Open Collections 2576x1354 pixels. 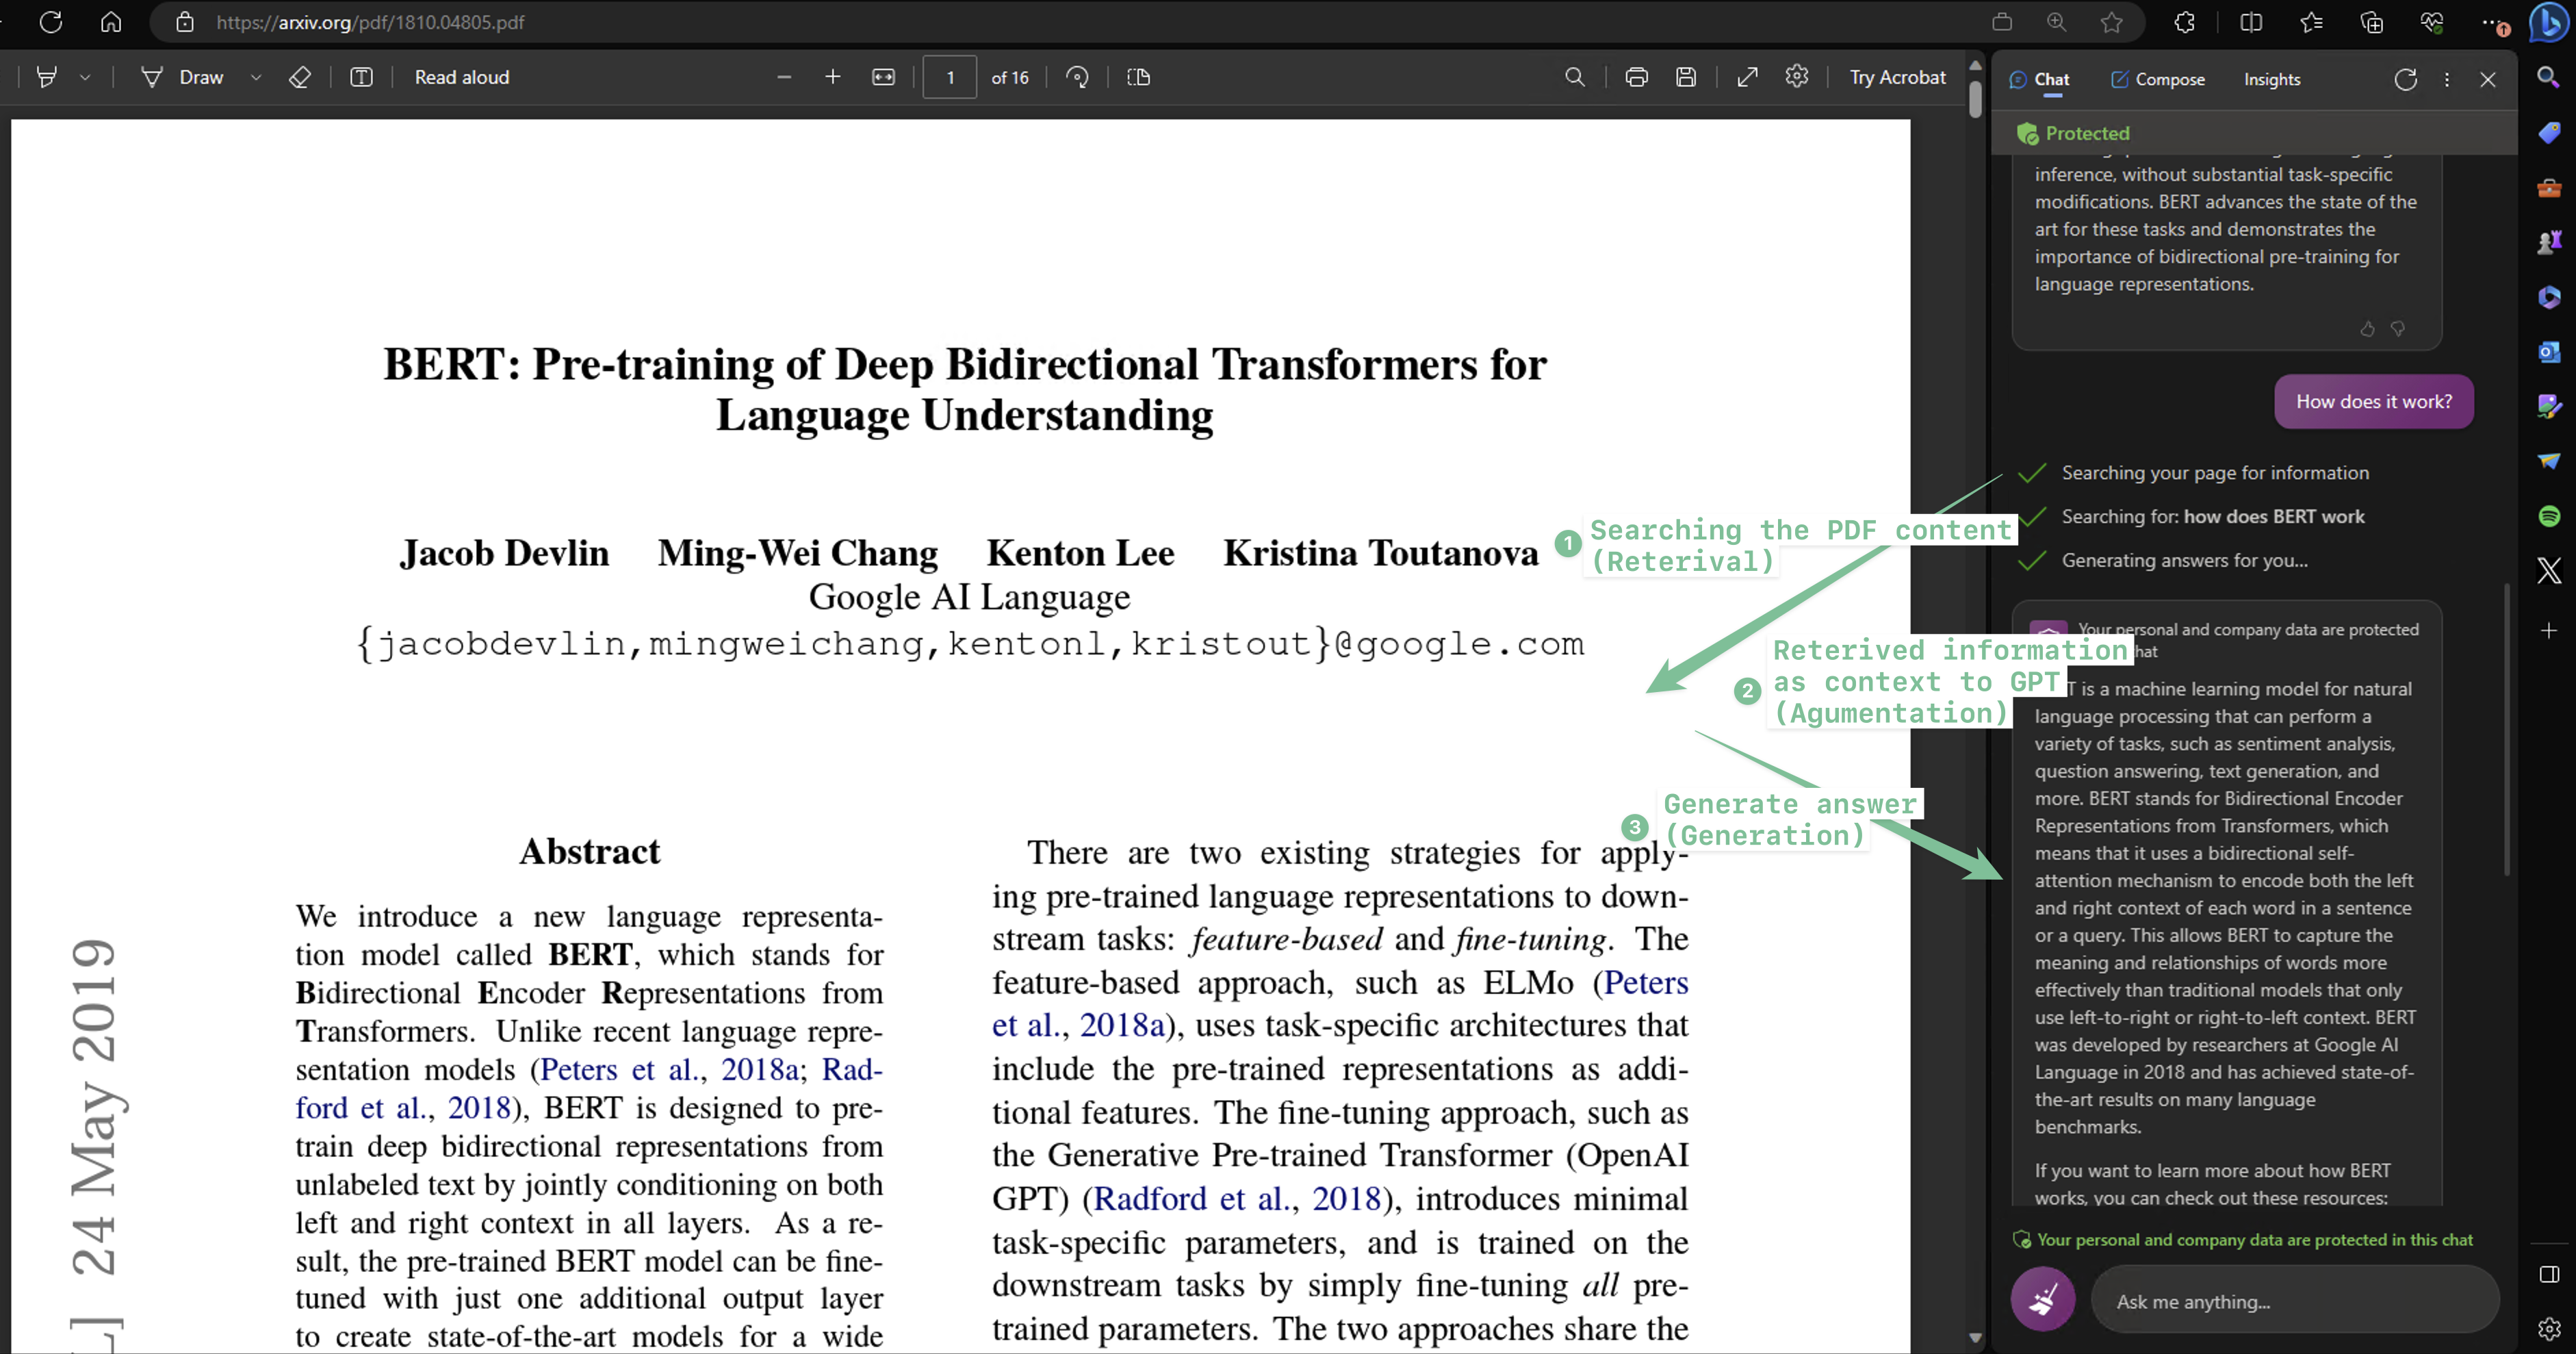click(x=2371, y=22)
